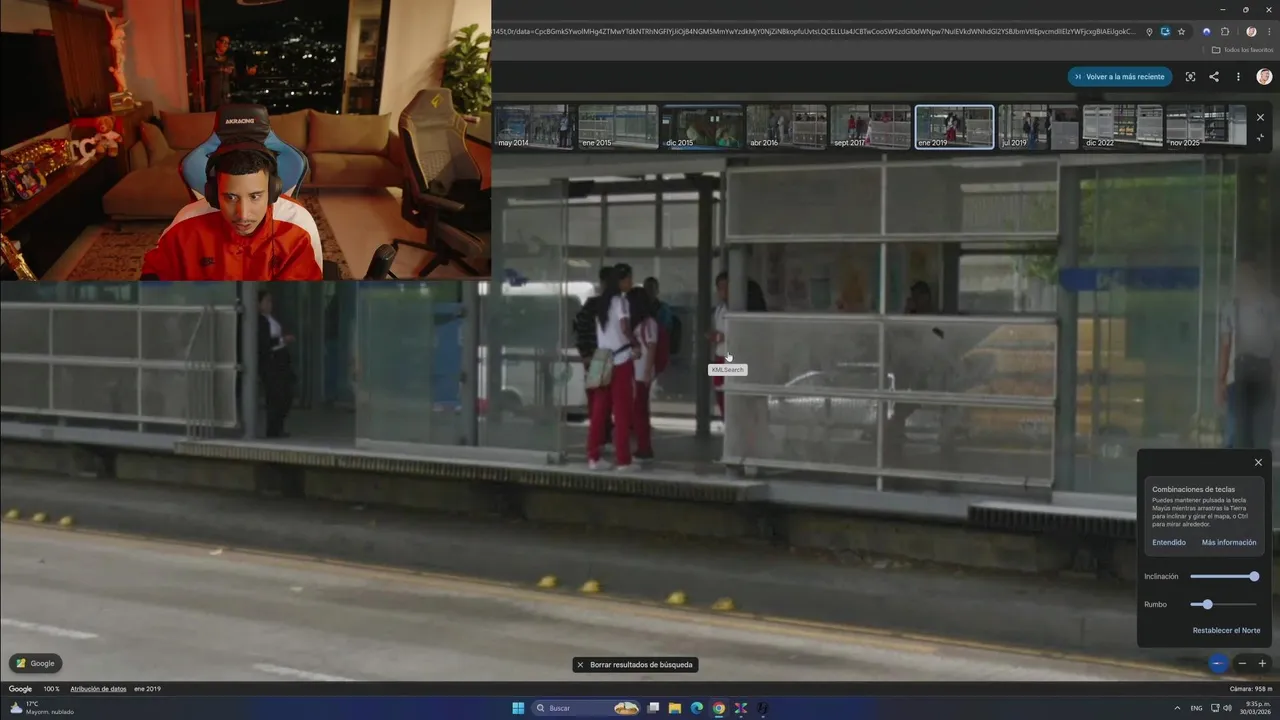Close the historical imagery timeline strip

point(1260,117)
